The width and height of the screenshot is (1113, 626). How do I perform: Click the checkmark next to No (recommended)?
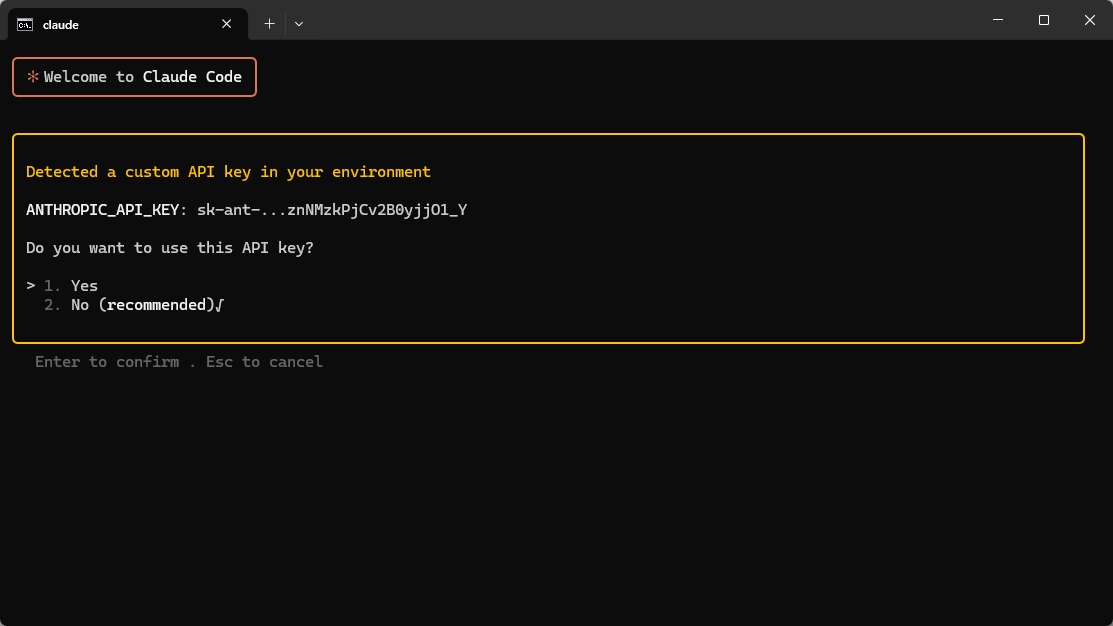pyautogui.click(x=219, y=305)
